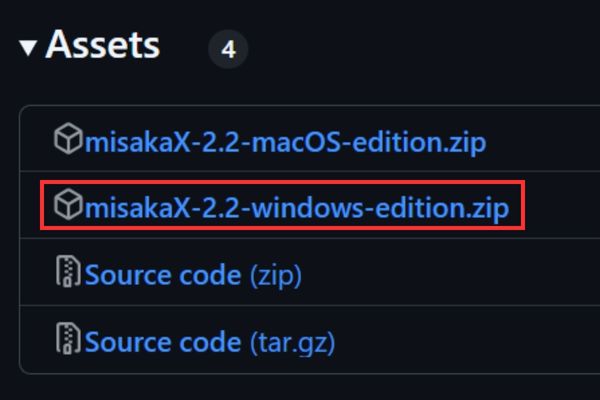Open the Source code link in zip row
Image resolution: width=600 pixels, height=400 pixels.
tap(163, 274)
